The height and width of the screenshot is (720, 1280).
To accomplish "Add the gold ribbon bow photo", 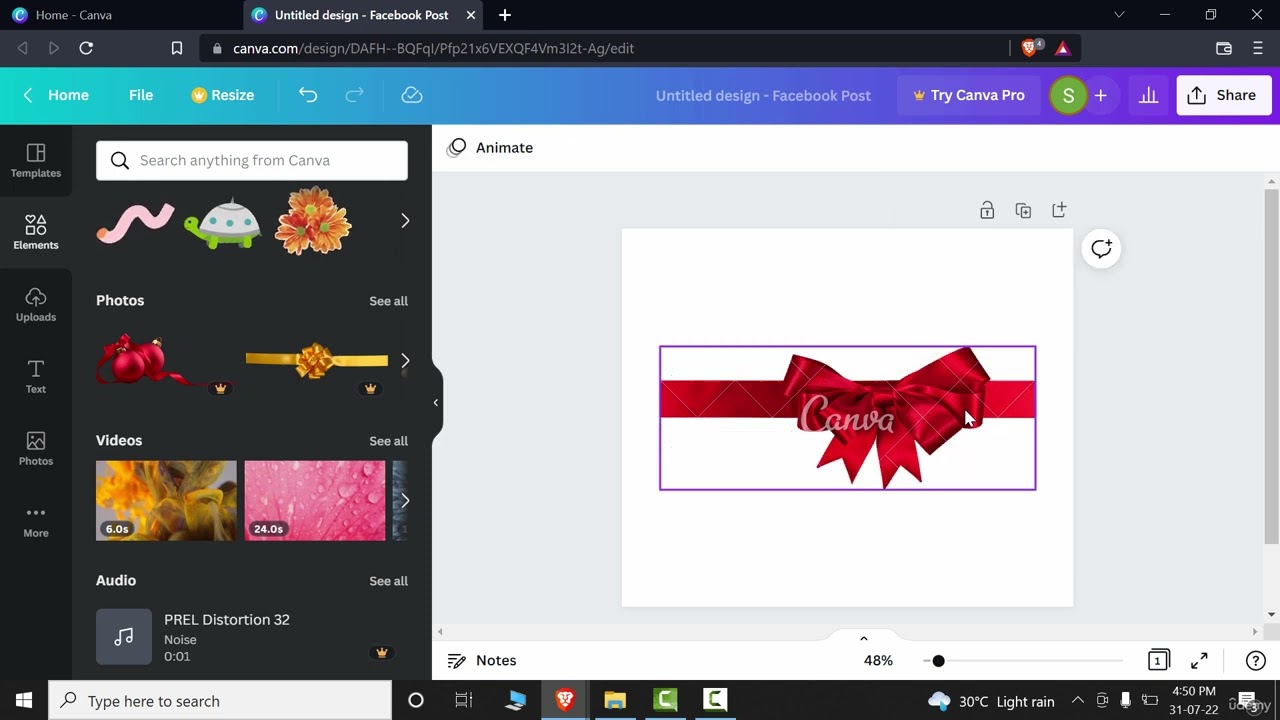I will (x=317, y=361).
